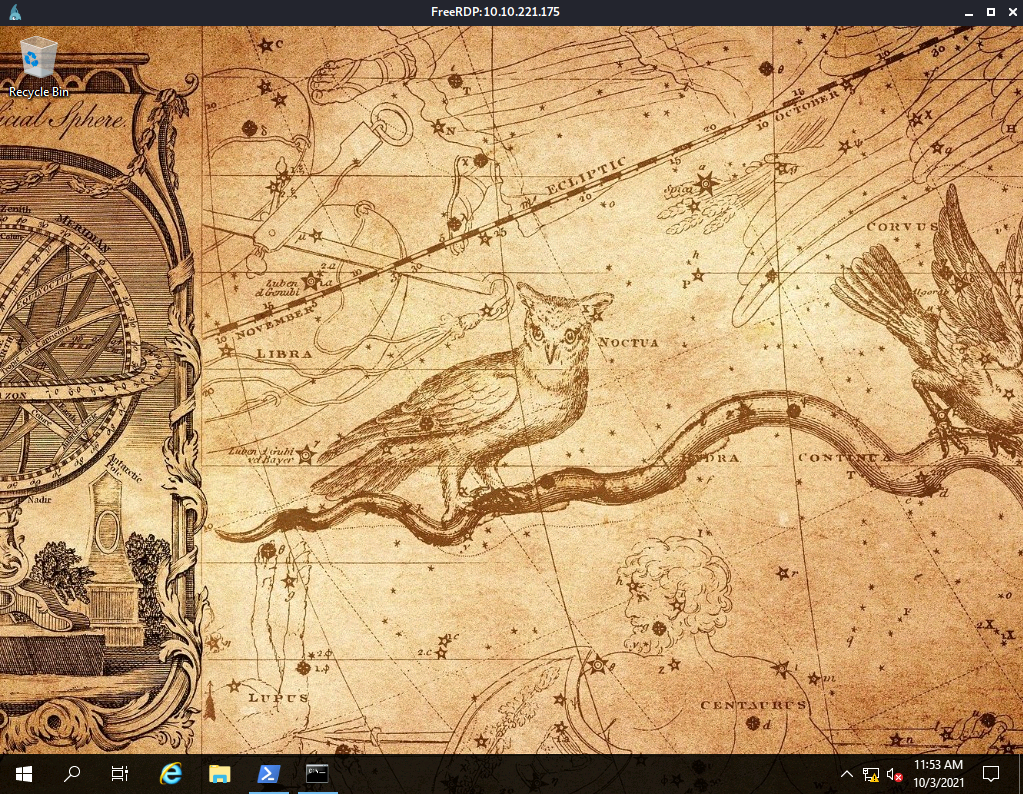
Task: Switch to the PowerShell taskbar window
Action: 269,774
